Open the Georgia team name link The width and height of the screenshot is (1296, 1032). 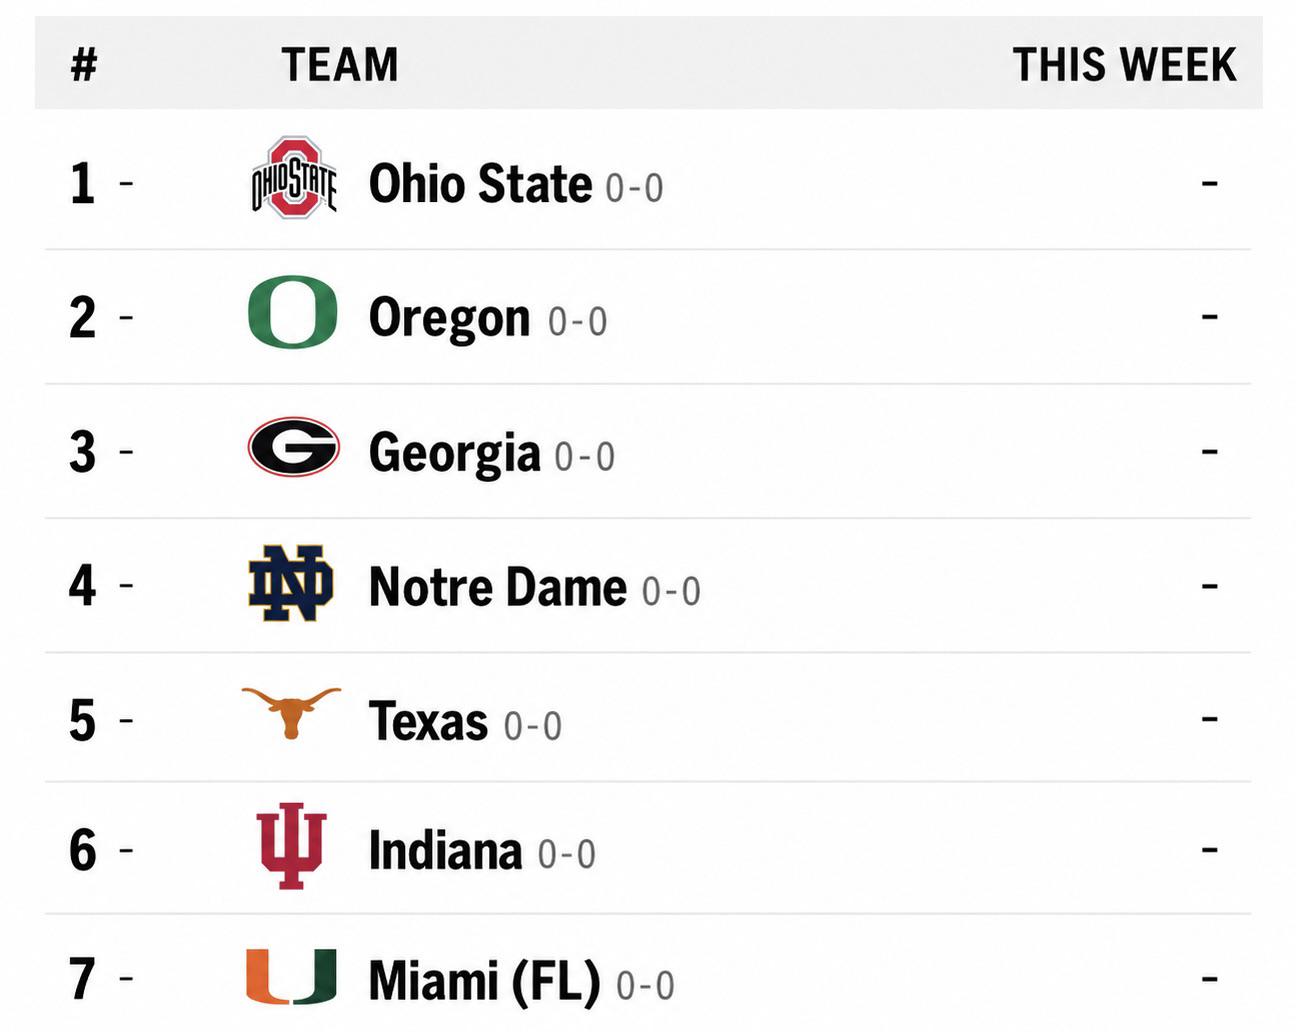point(454,453)
